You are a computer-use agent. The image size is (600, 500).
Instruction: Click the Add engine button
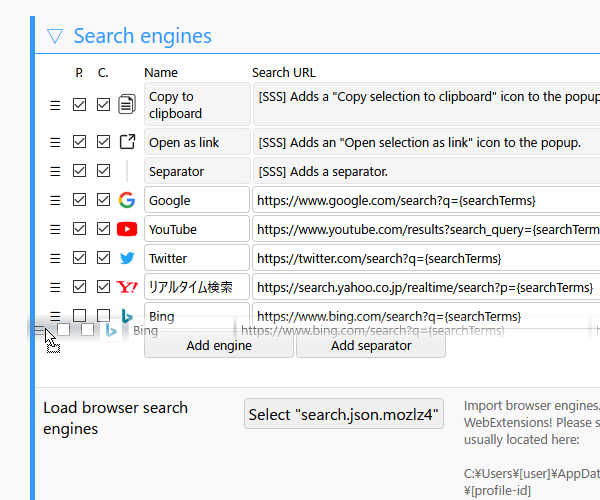219,346
